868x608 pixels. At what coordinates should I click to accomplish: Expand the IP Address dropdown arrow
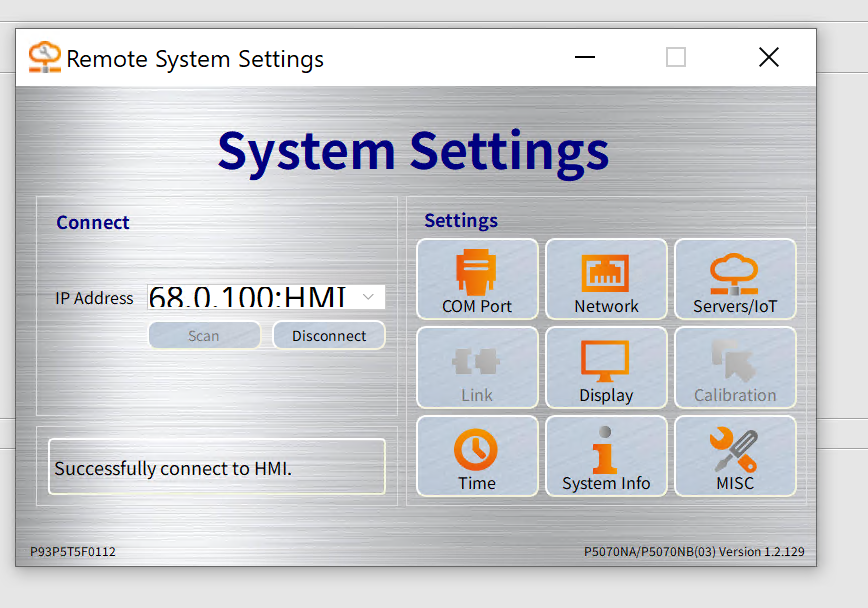coord(369,297)
